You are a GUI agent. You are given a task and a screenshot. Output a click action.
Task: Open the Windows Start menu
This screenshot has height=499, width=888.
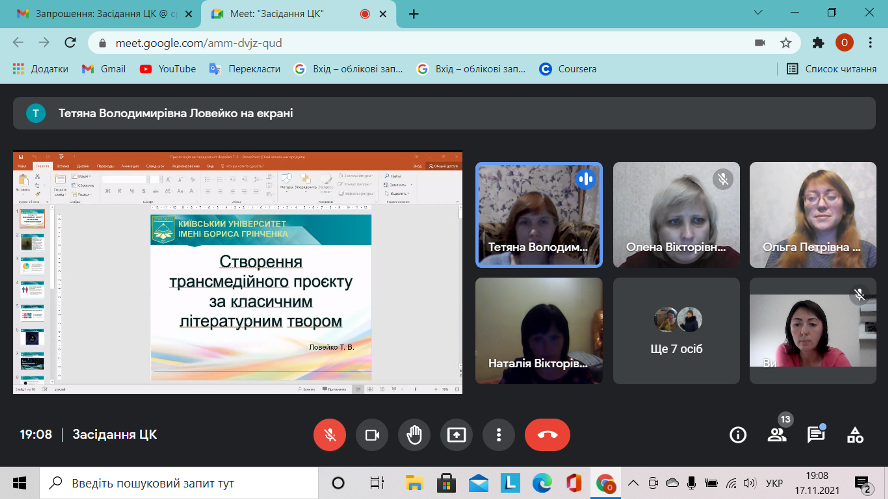pyautogui.click(x=19, y=483)
